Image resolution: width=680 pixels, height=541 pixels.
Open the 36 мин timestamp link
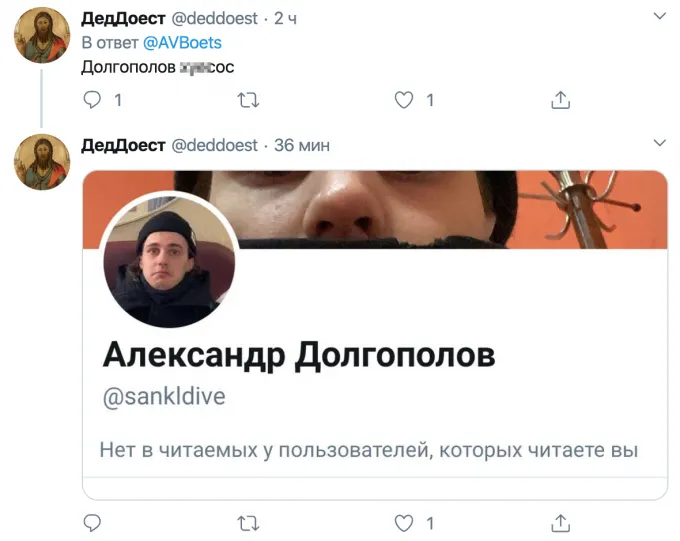click(302, 145)
